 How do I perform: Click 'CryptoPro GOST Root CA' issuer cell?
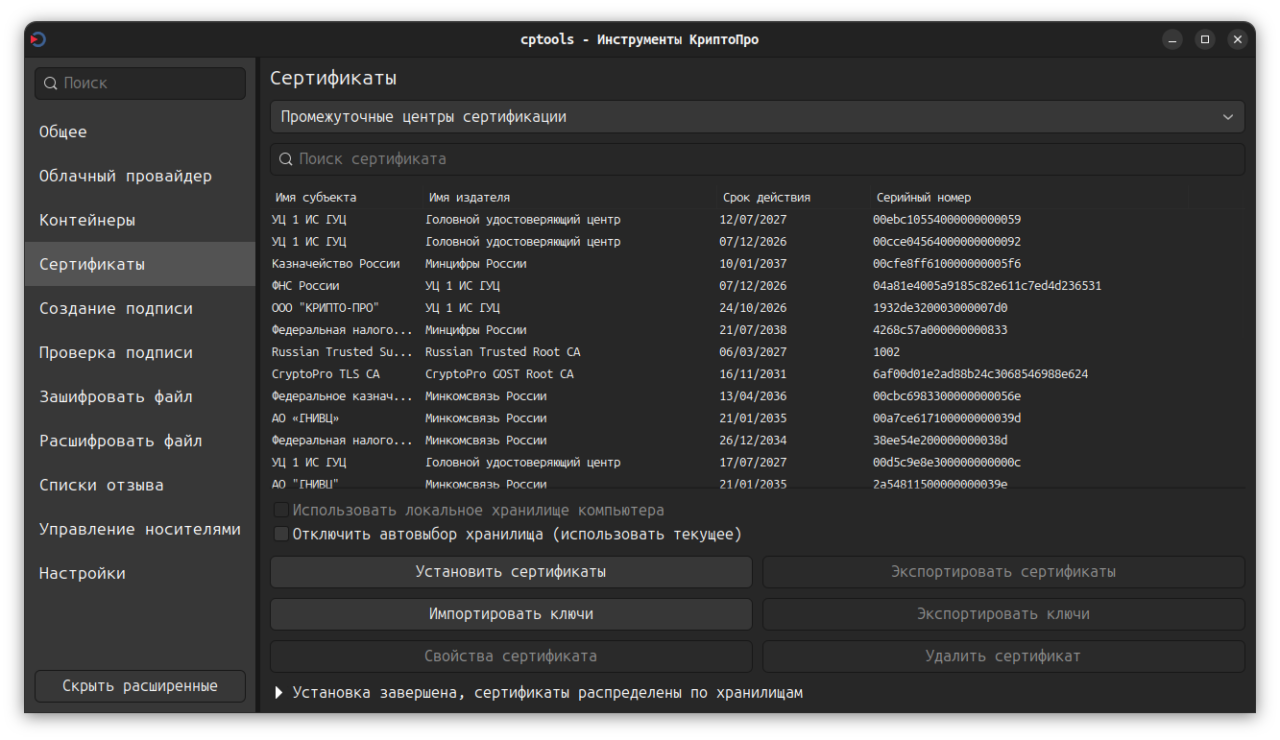[x=499, y=374]
